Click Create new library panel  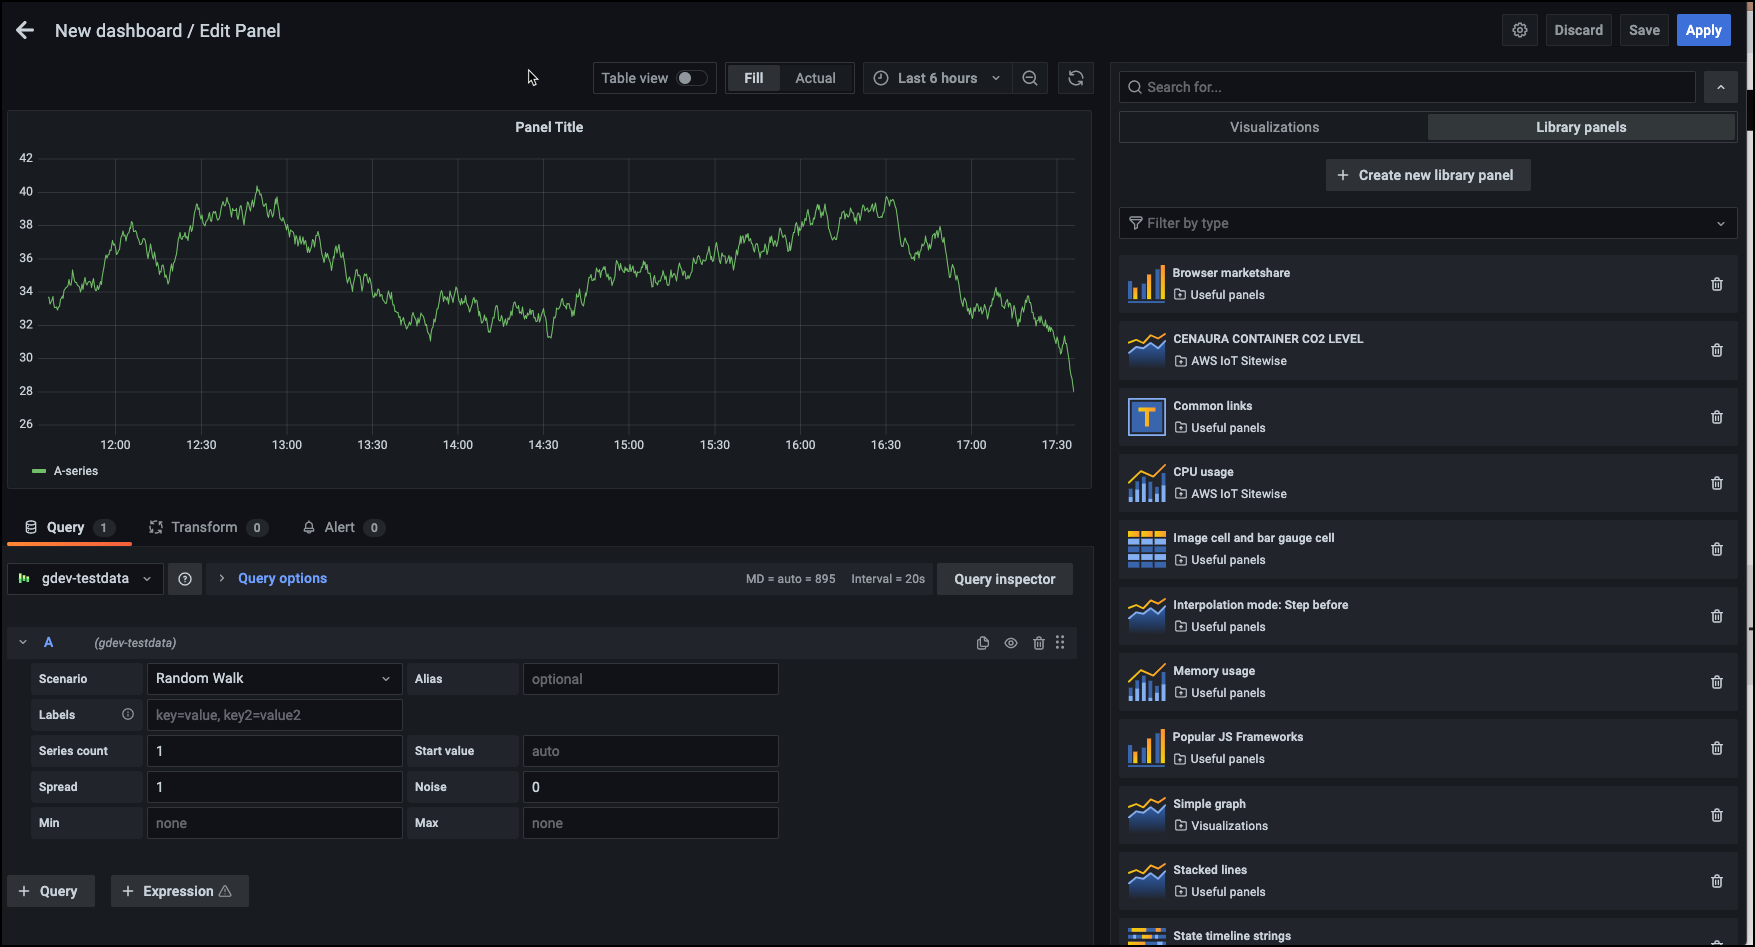1427,175
